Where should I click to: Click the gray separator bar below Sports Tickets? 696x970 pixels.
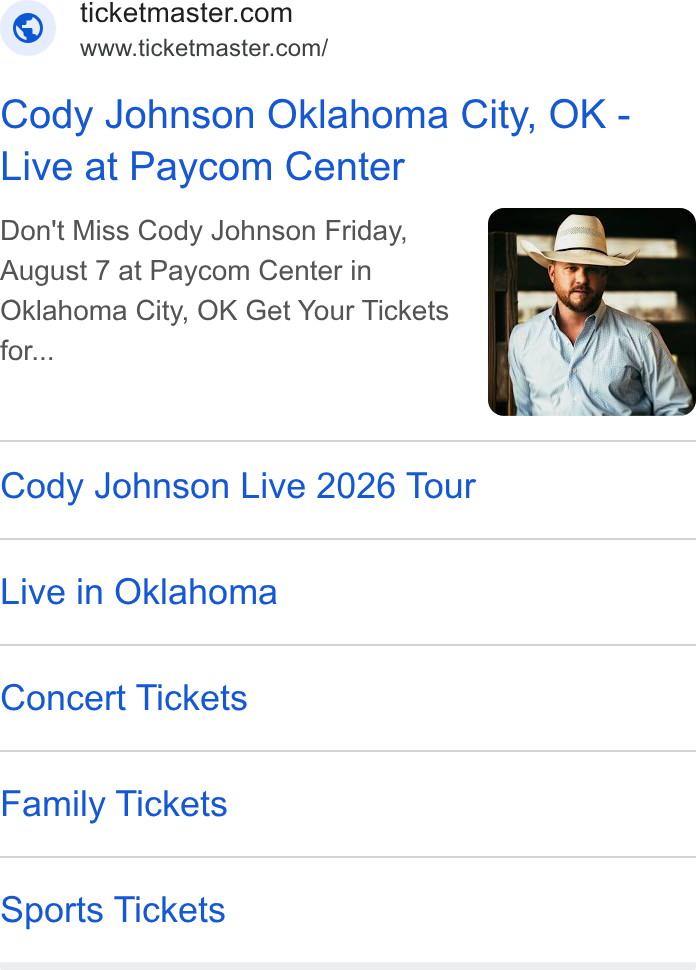348,966
